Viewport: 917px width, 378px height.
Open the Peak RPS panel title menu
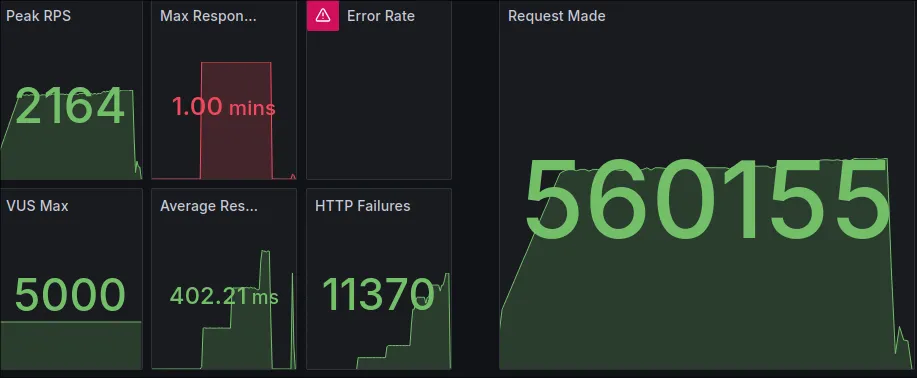(39, 16)
